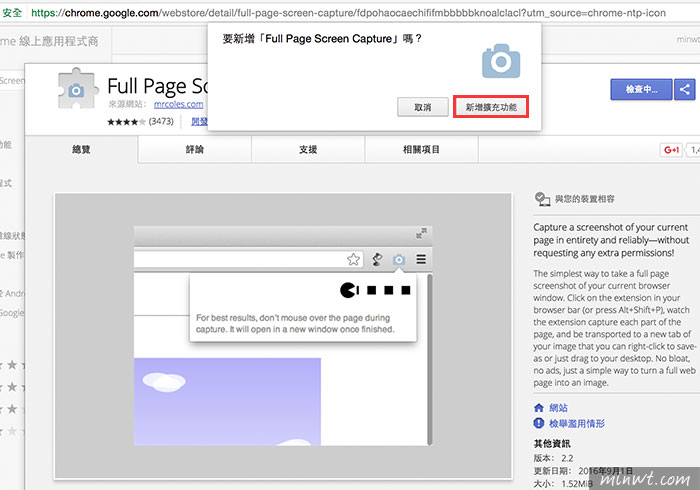Switch to the 相關項目 tab
Screen dimensions: 700x490
(421, 149)
